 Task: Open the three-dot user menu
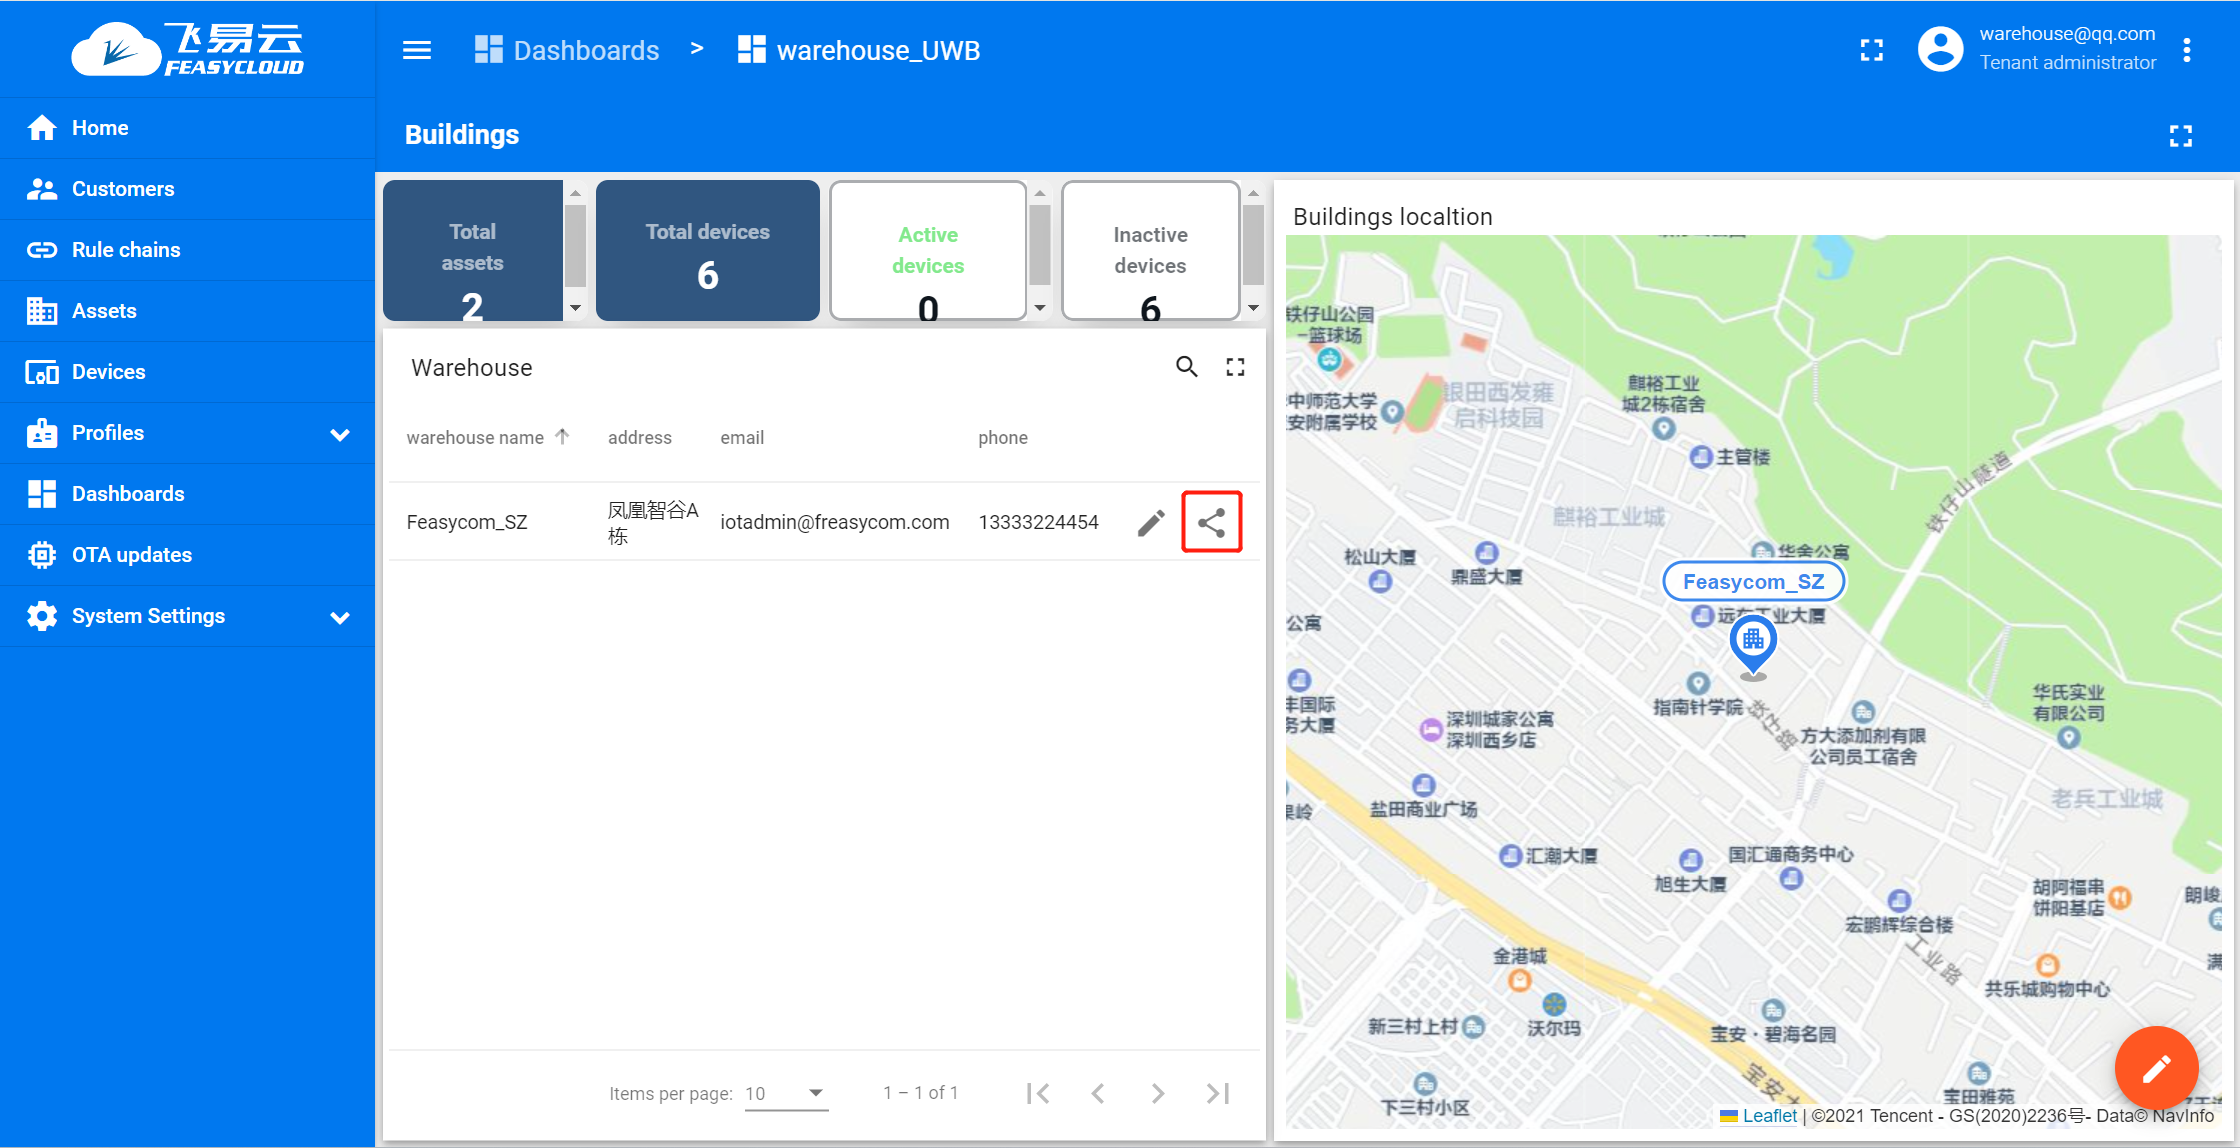(x=2187, y=50)
